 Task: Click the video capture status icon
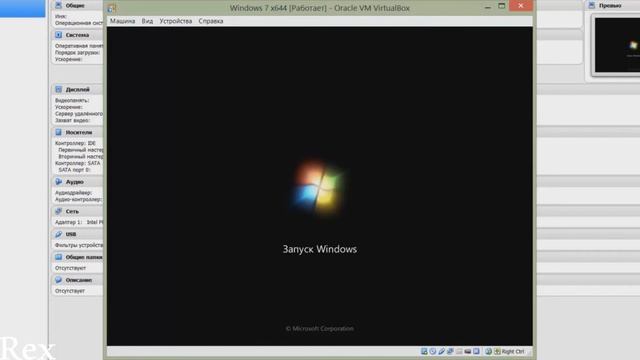468,351
